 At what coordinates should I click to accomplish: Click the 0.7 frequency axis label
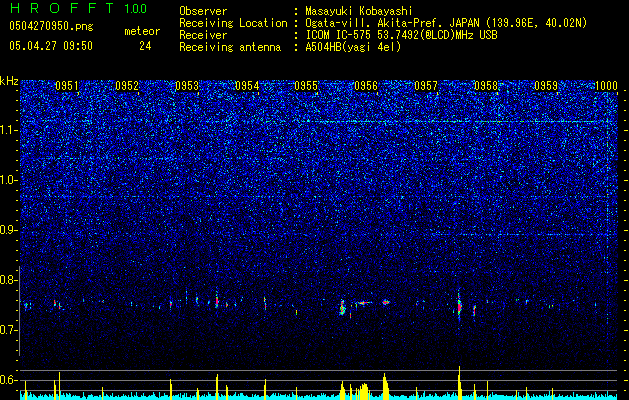(x=8, y=330)
